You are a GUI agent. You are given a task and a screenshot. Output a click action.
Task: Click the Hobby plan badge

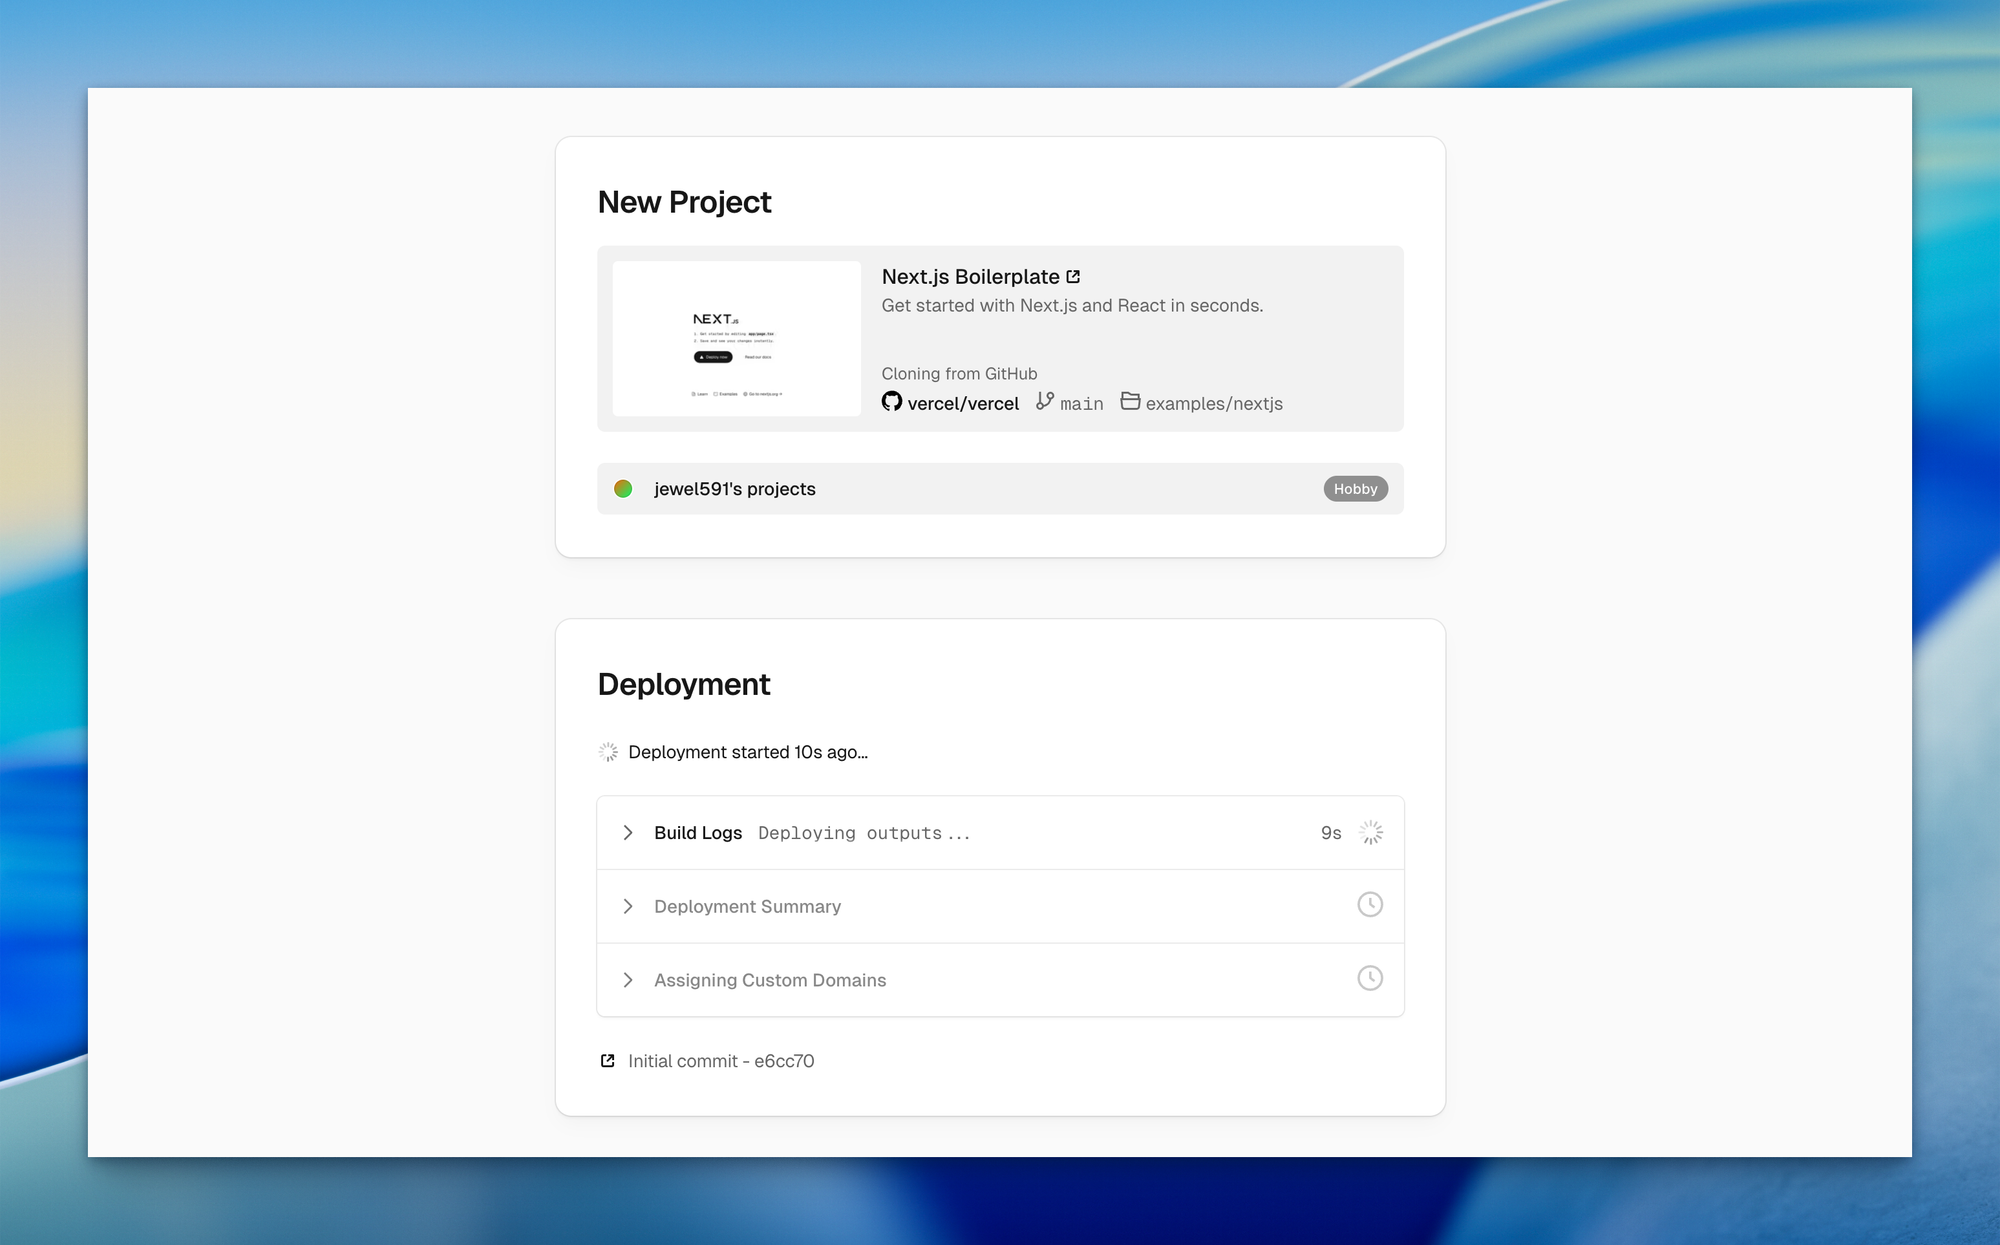[x=1355, y=489]
